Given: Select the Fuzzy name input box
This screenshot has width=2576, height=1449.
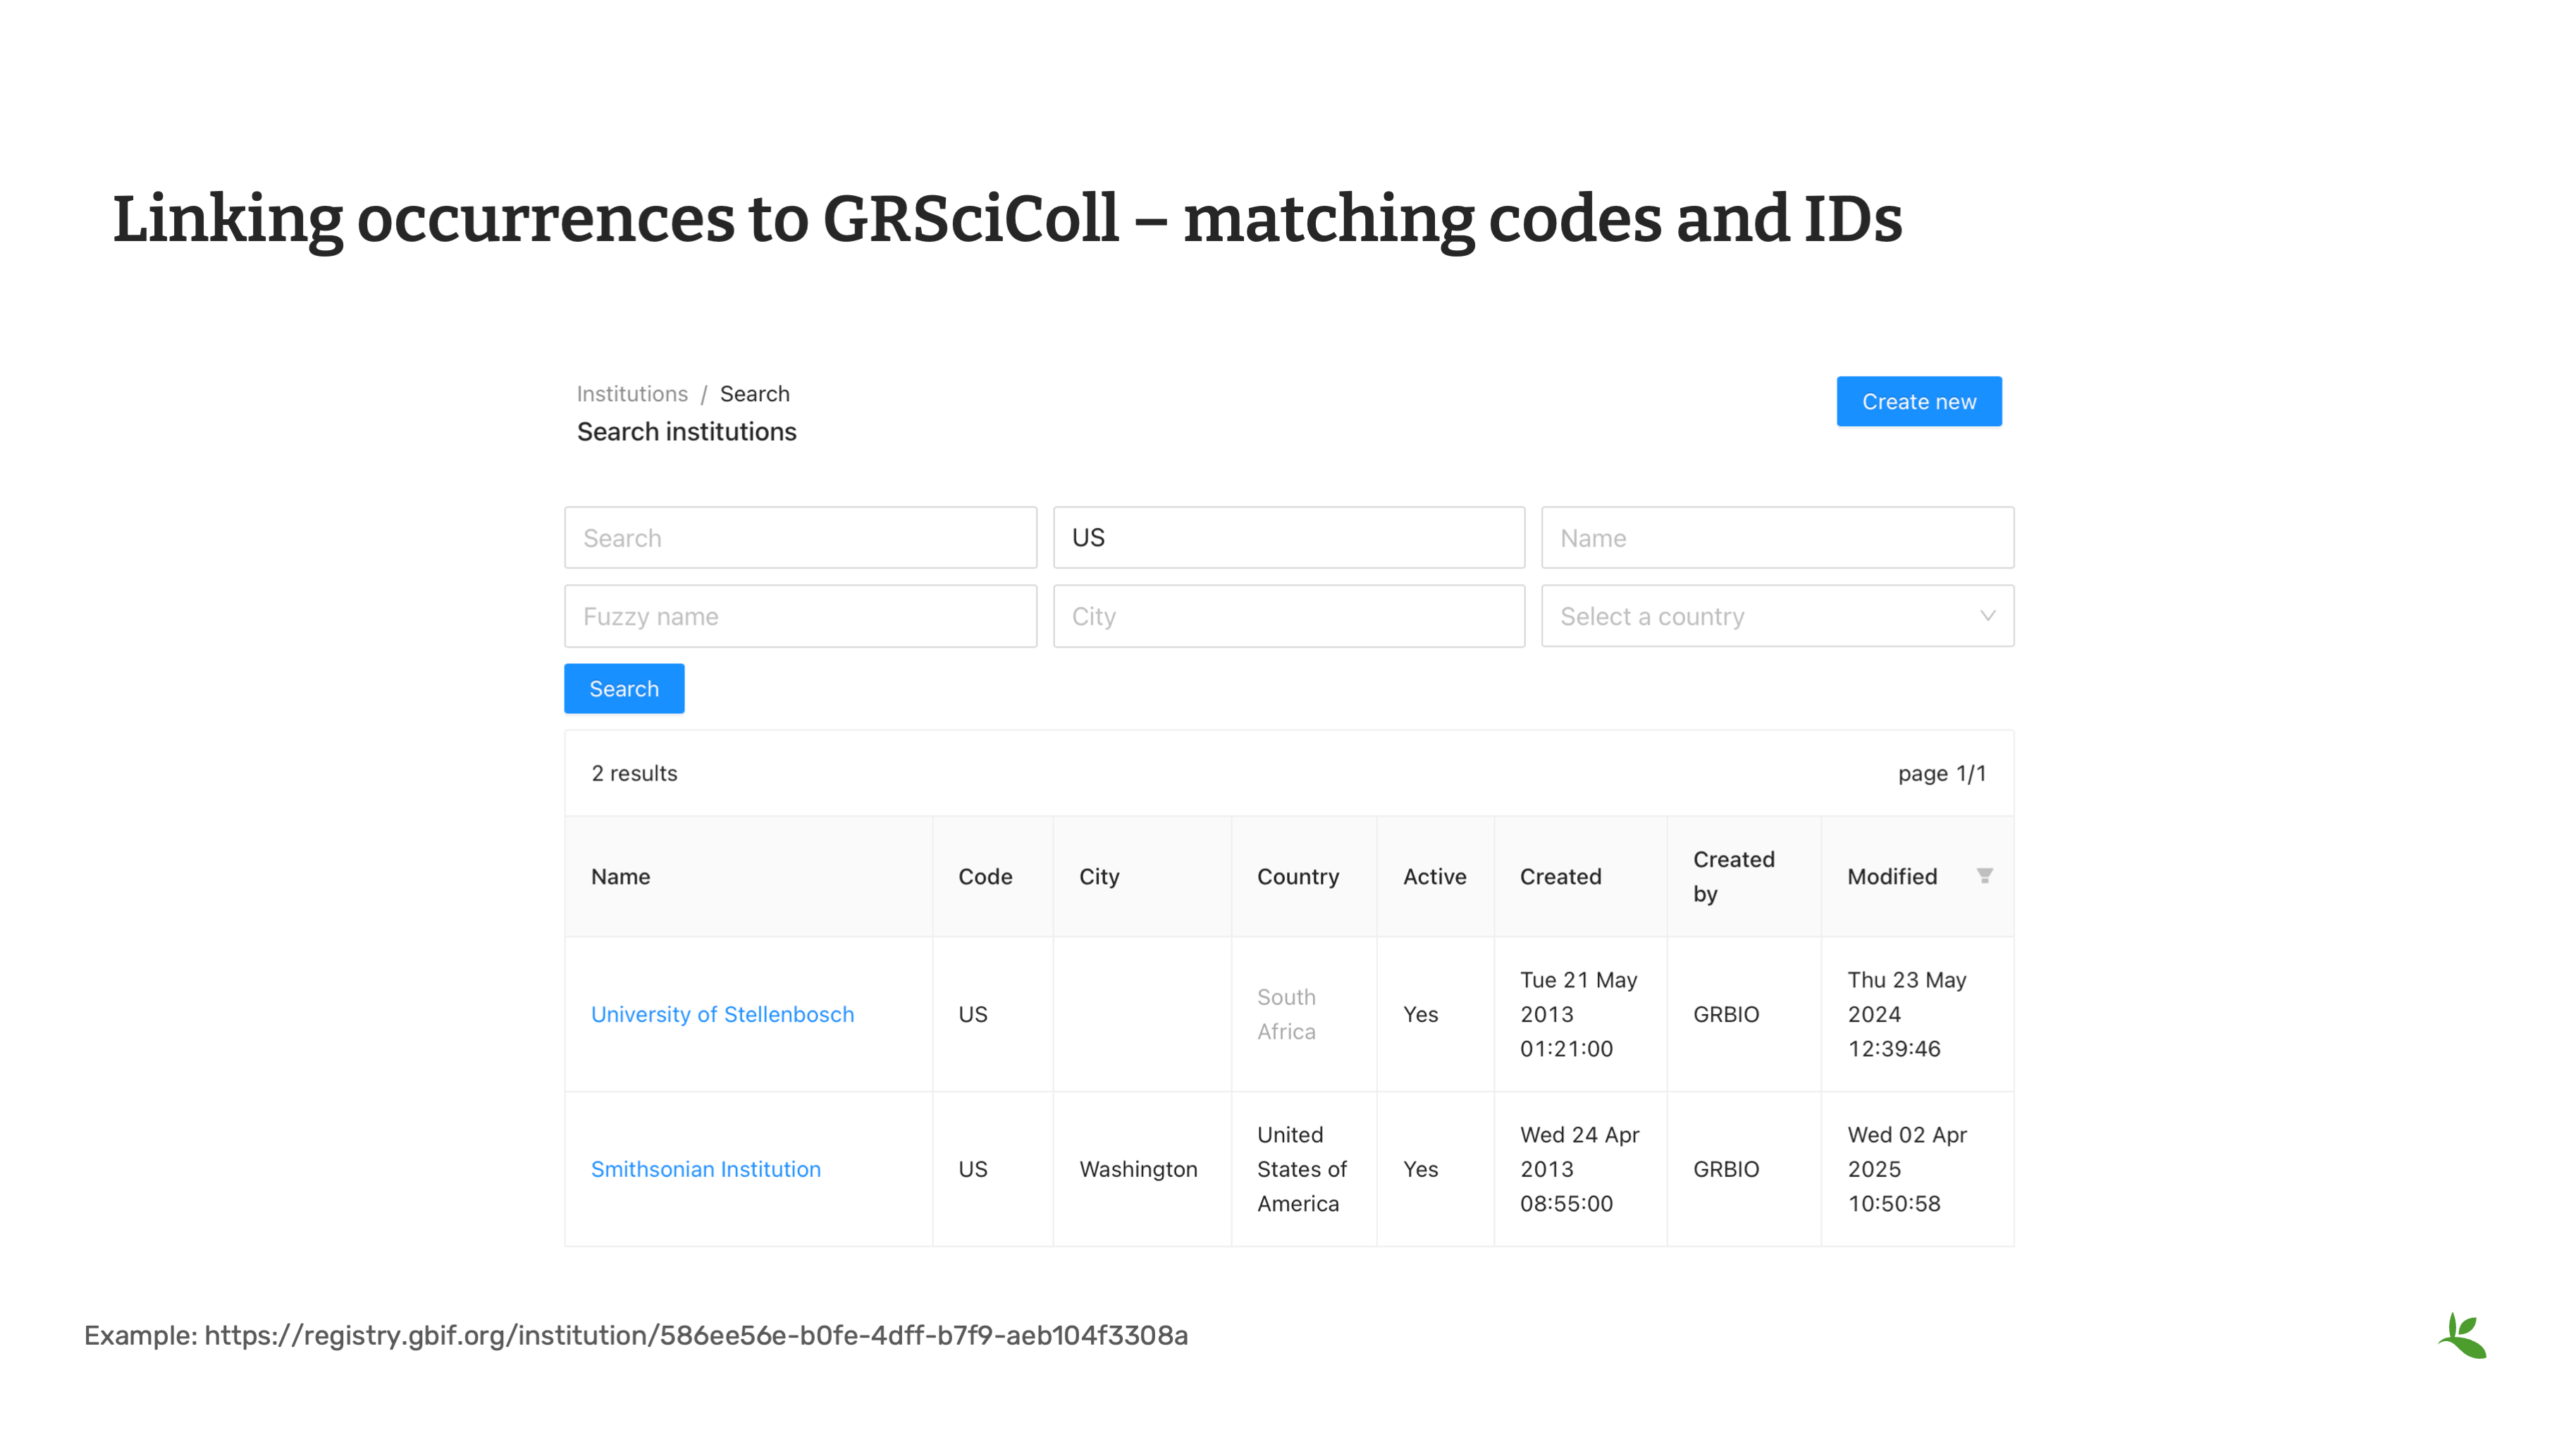Looking at the screenshot, I should 800,616.
